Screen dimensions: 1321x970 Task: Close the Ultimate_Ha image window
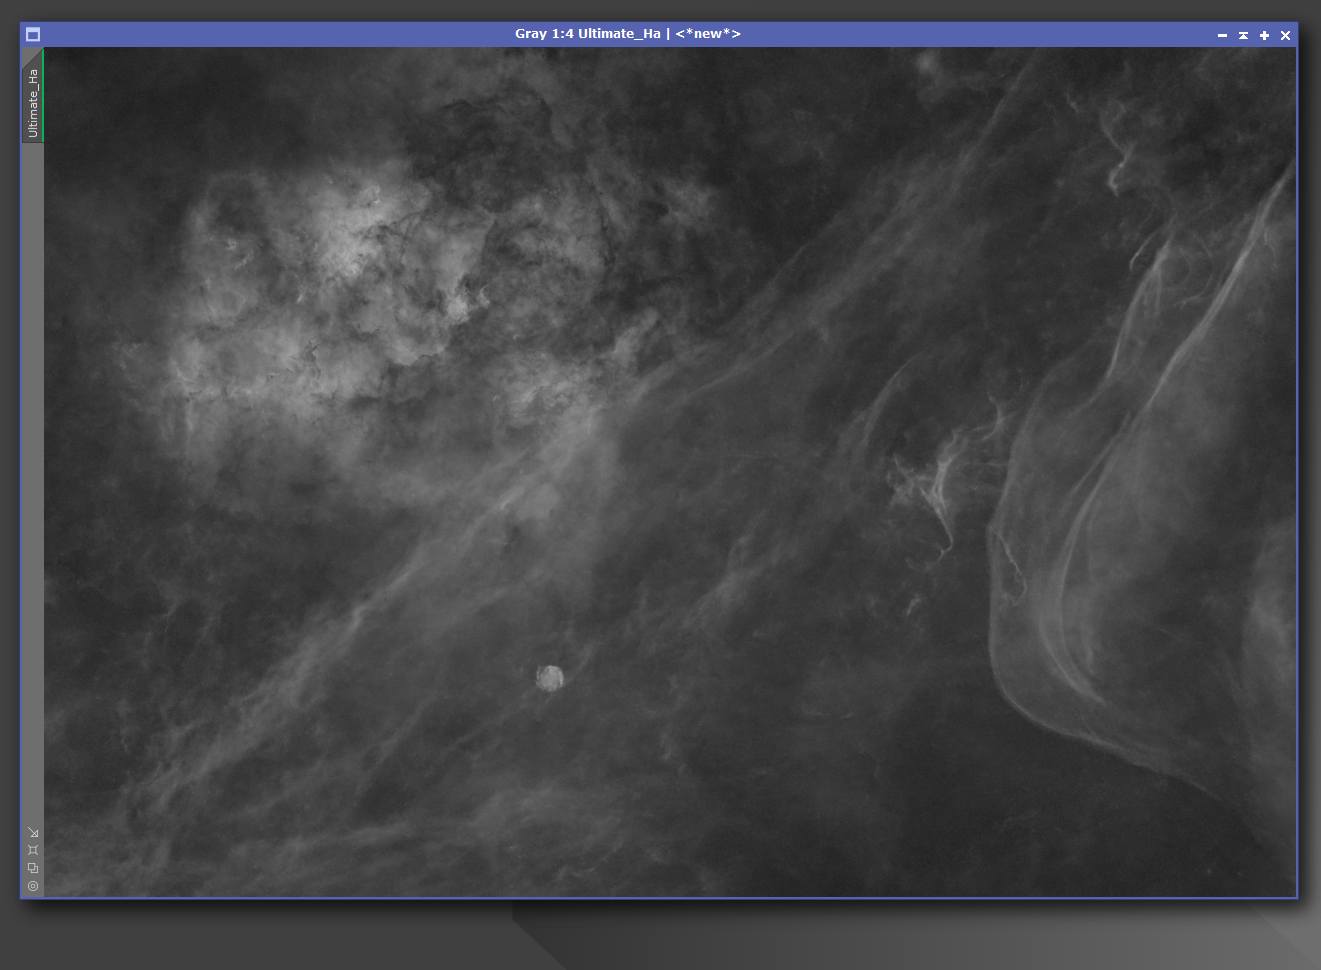tap(1286, 35)
